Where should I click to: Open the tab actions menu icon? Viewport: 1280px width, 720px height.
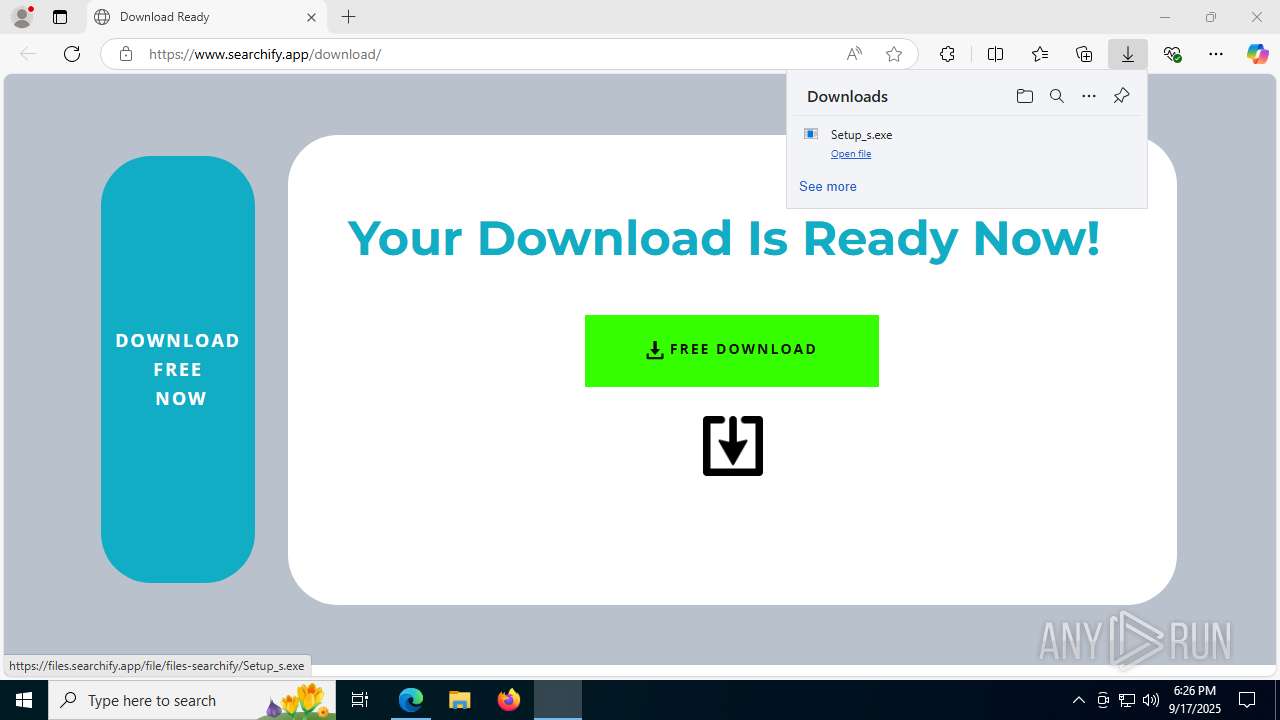[60, 17]
